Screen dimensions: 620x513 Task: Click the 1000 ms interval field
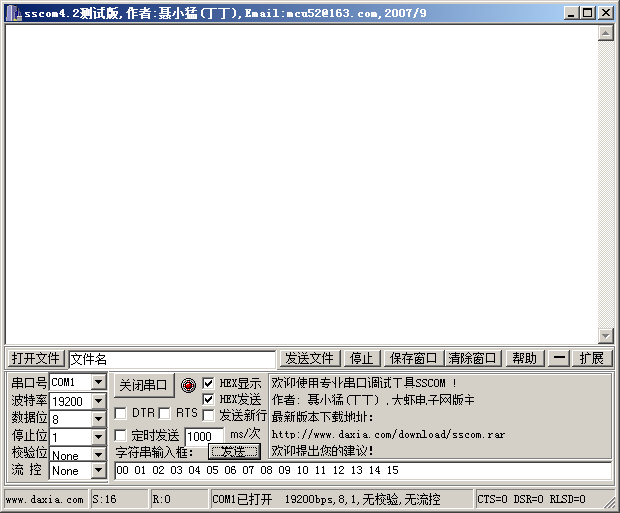point(204,436)
